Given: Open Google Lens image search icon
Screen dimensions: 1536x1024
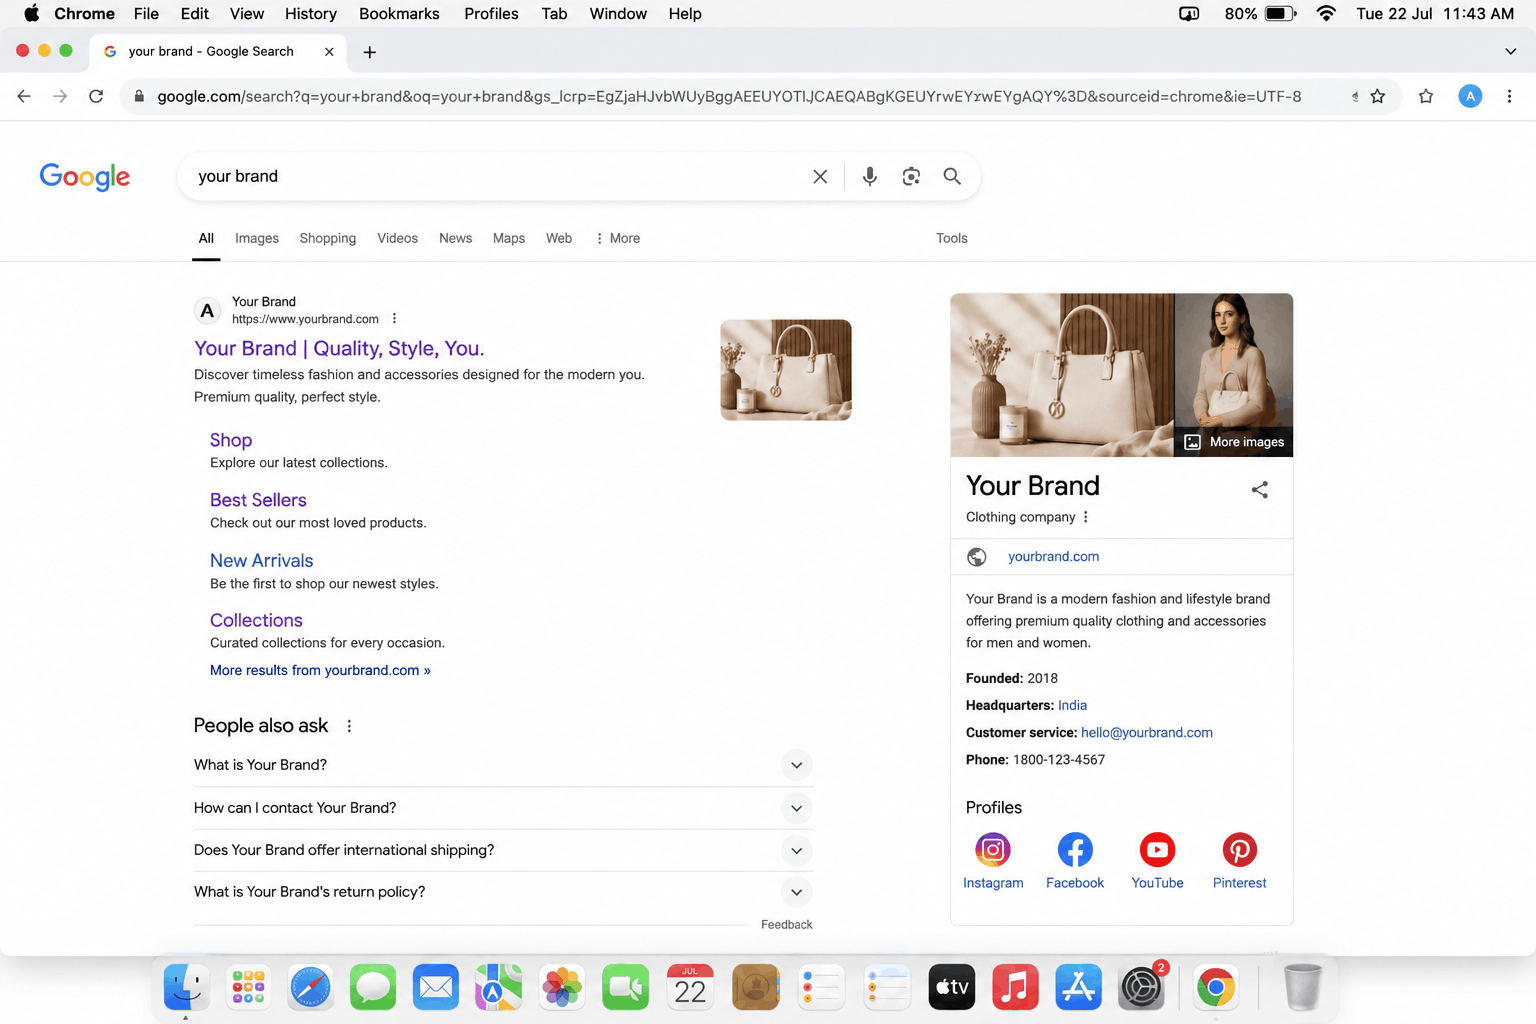Looking at the screenshot, I should [911, 176].
